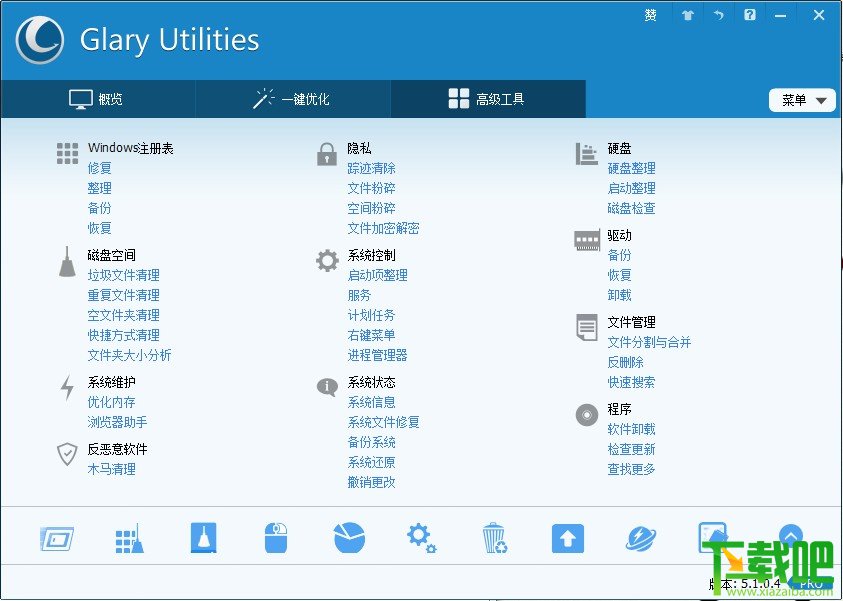
Task: Switch to the 一键优化 tab
Action: pyautogui.click(x=293, y=98)
